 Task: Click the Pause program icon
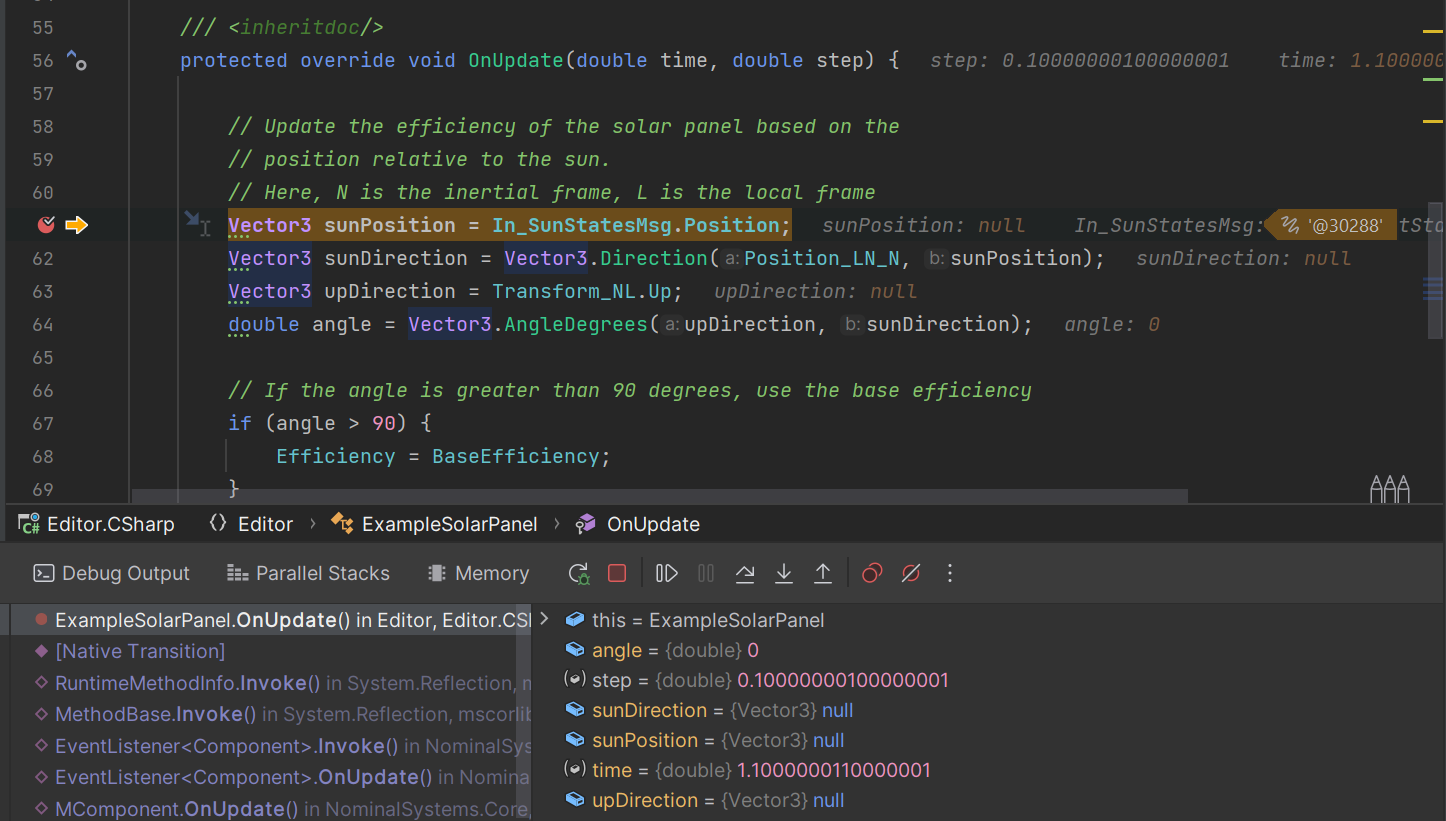tap(706, 573)
